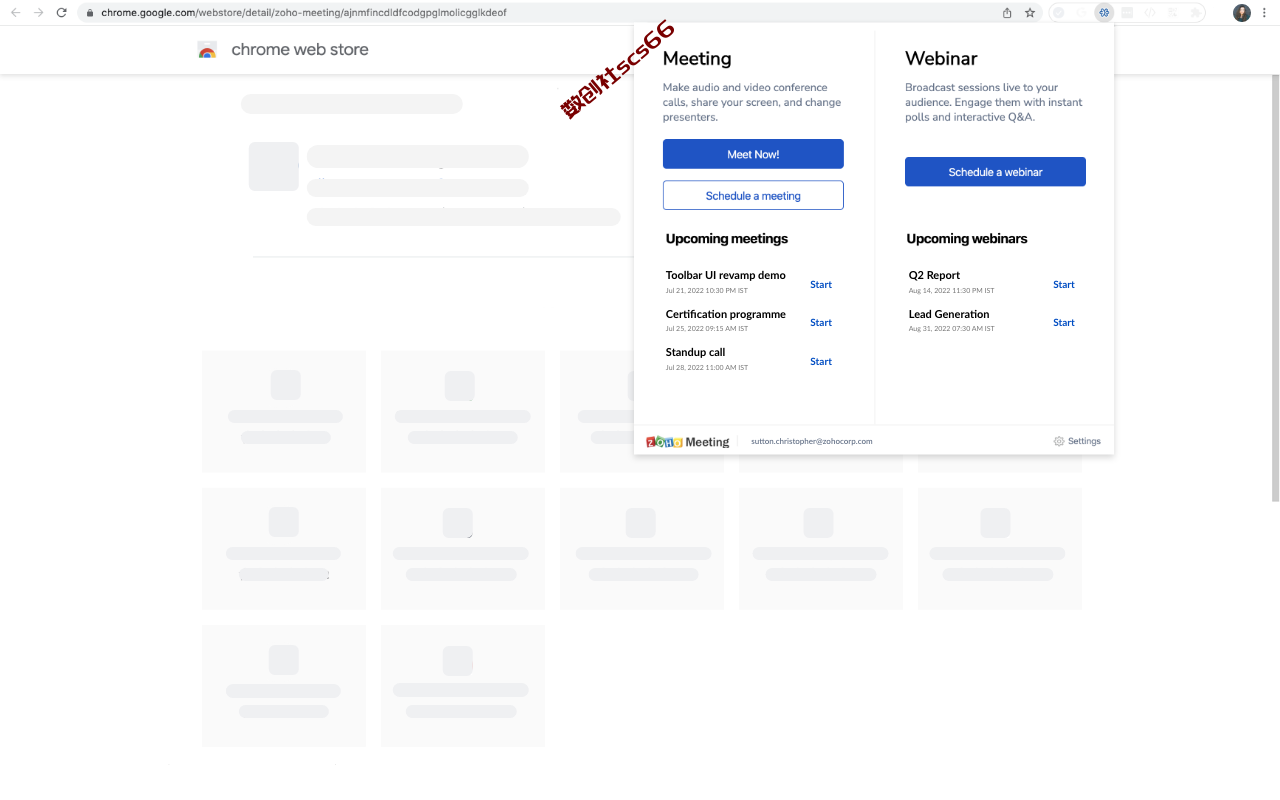This screenshot has width=1280, height=800.
Task: Select the Q2 Report webinar title
Action: click(934, 275)
